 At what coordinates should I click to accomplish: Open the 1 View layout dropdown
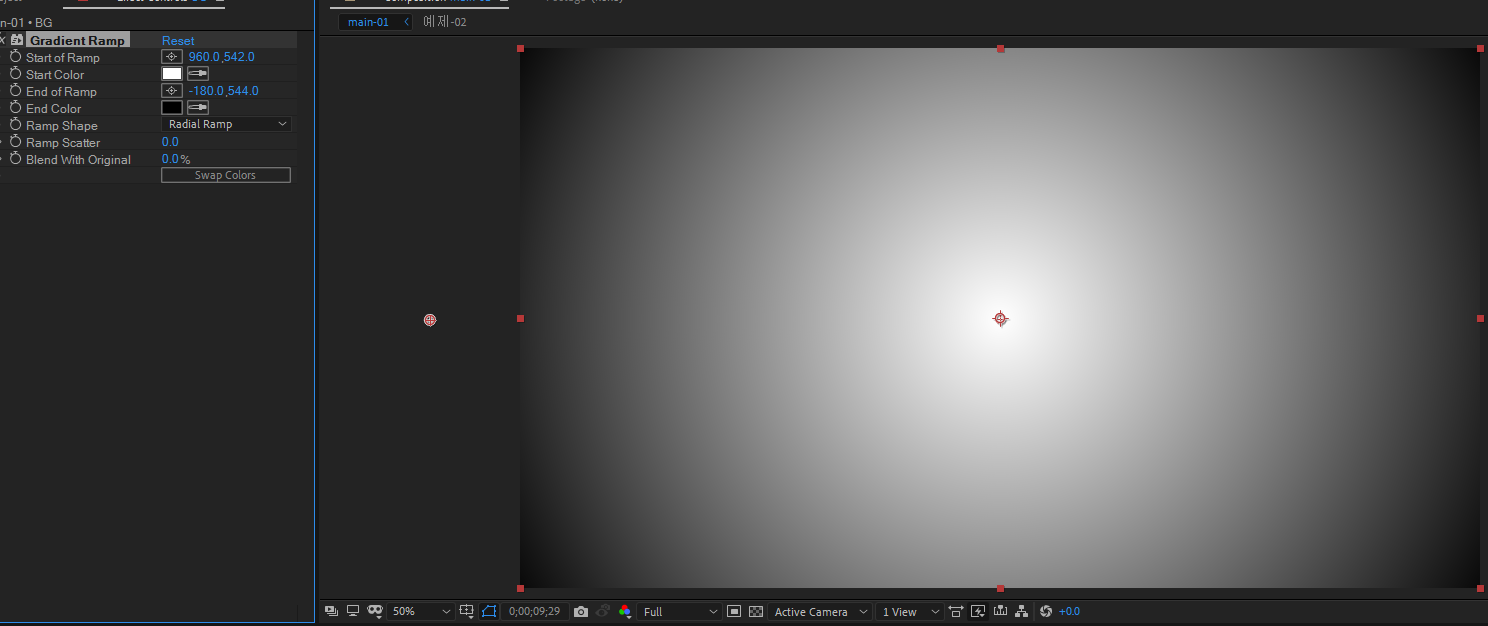click(x=910, y=611)
